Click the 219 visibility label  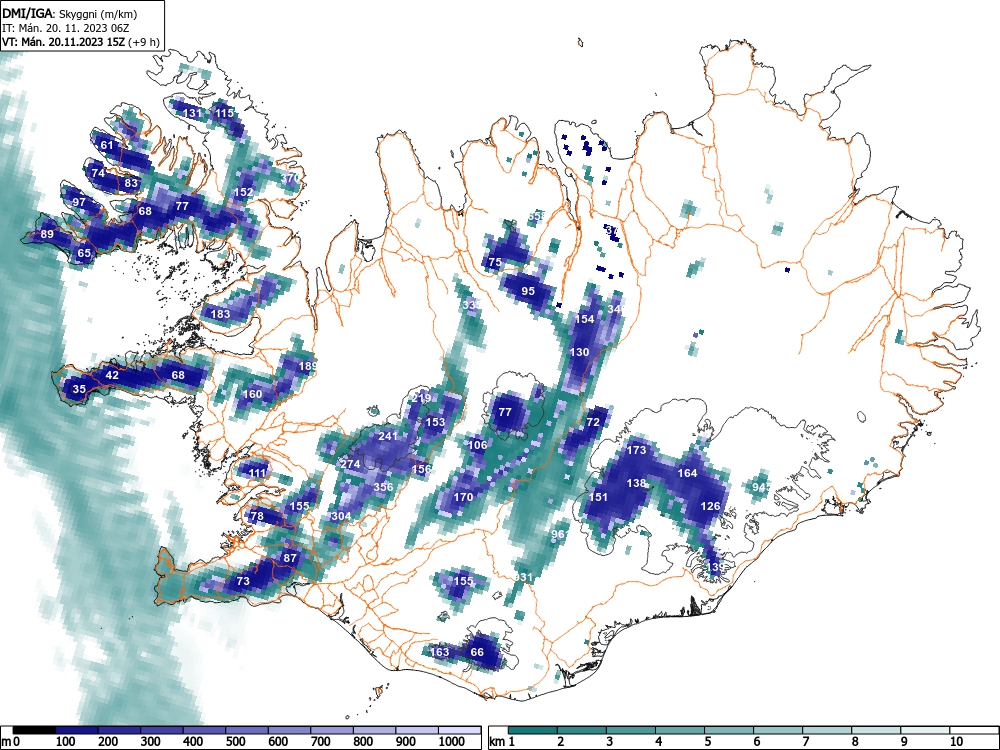[421, 398]
